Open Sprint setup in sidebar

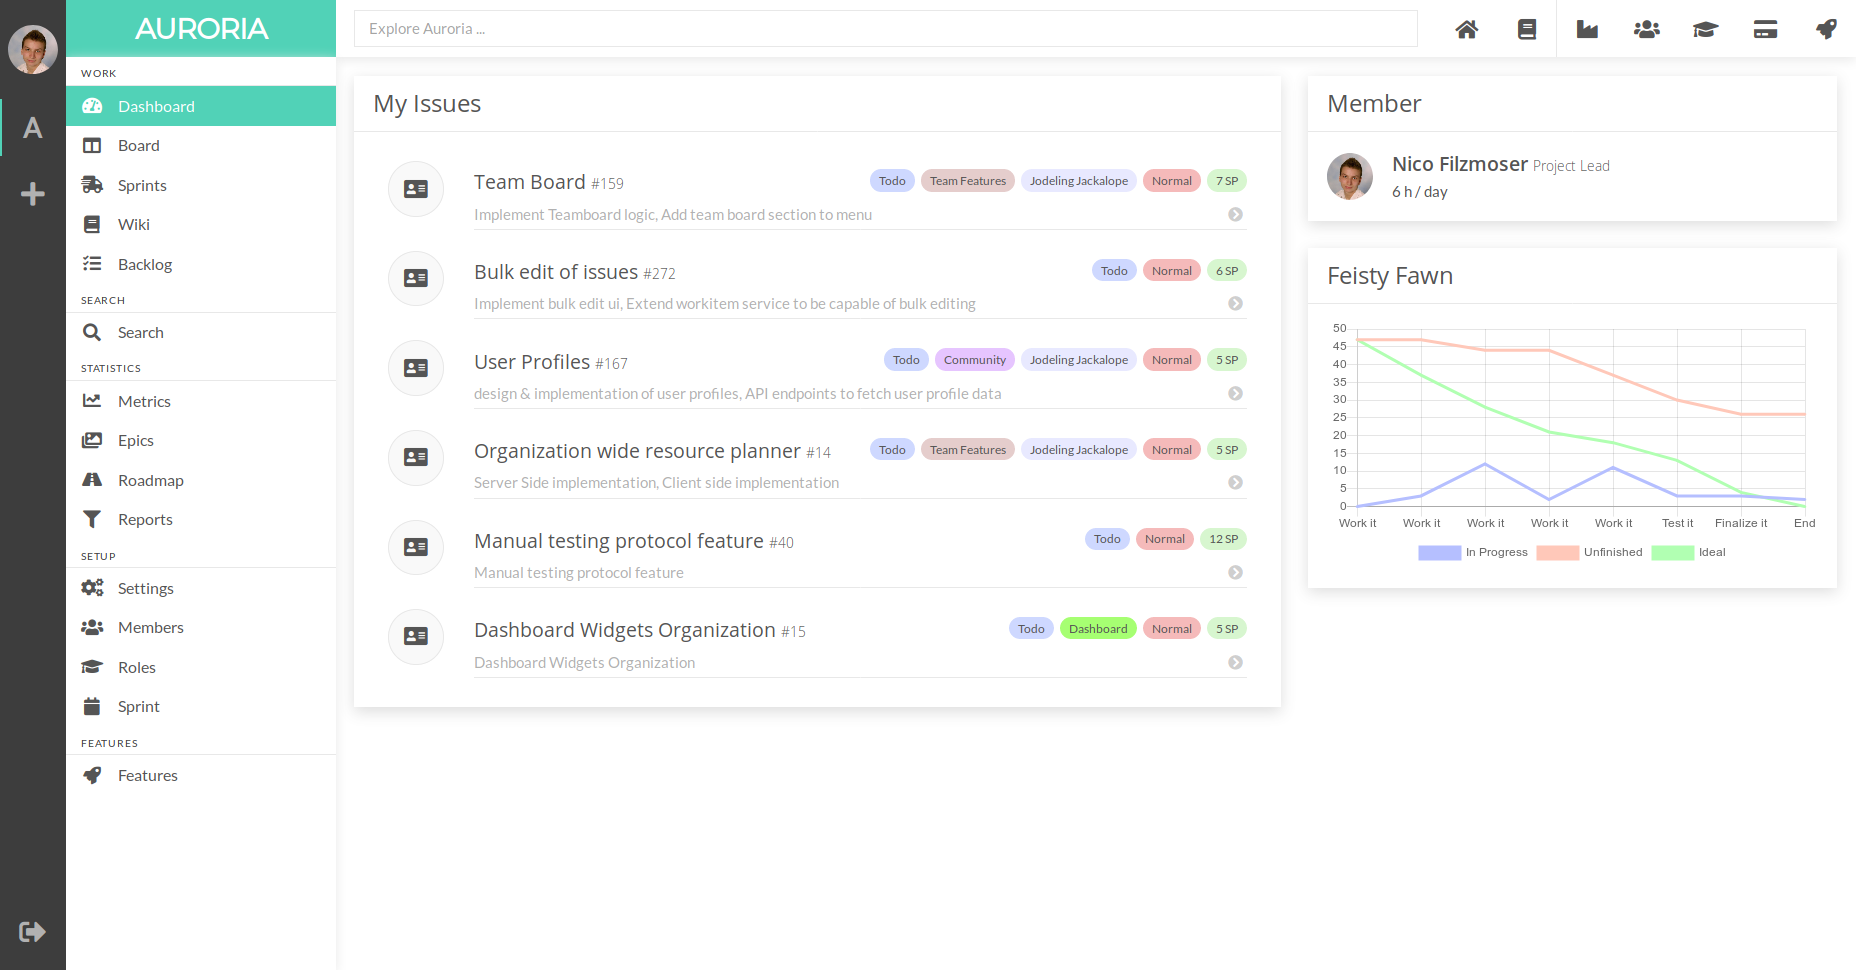click(x=201, y=706)
